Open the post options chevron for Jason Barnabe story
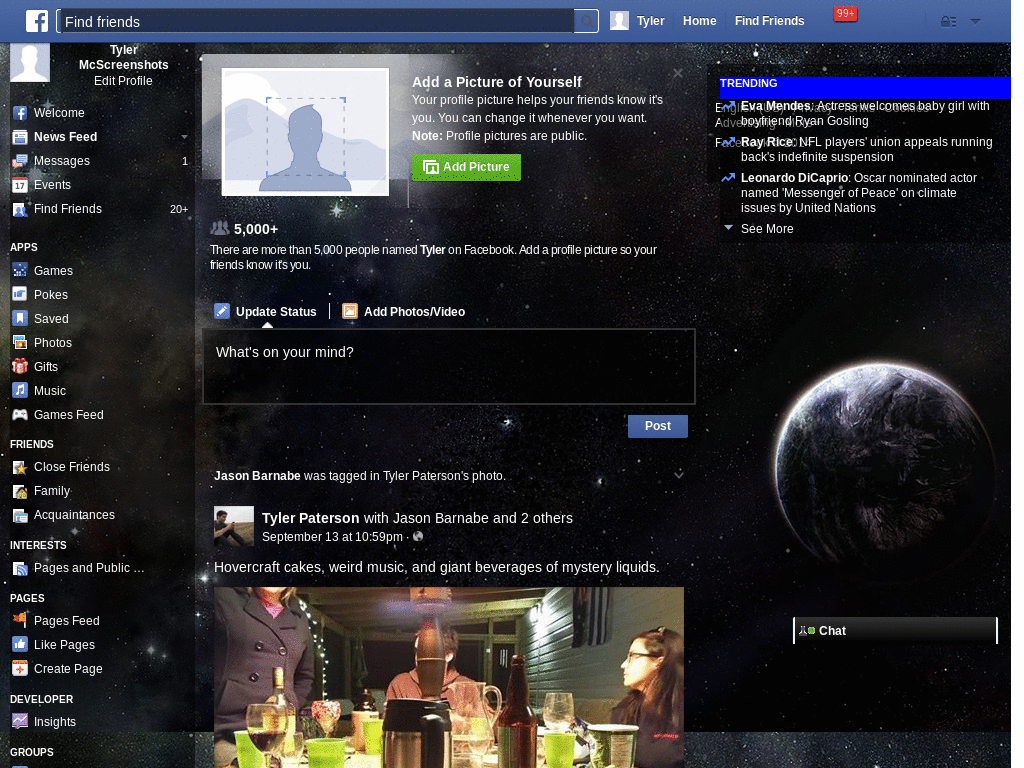The width and height of the screenshot is (1024, 768). coord(679,475)
